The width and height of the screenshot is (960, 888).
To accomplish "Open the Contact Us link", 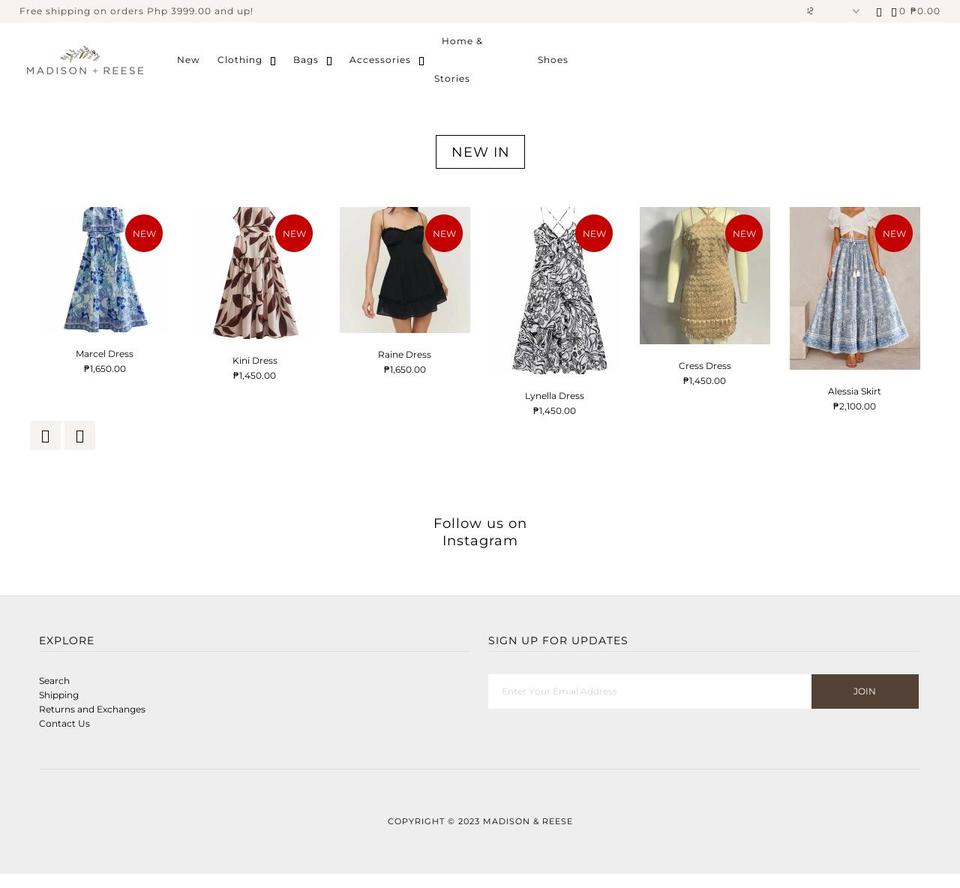I will click(x=64, y=724).
